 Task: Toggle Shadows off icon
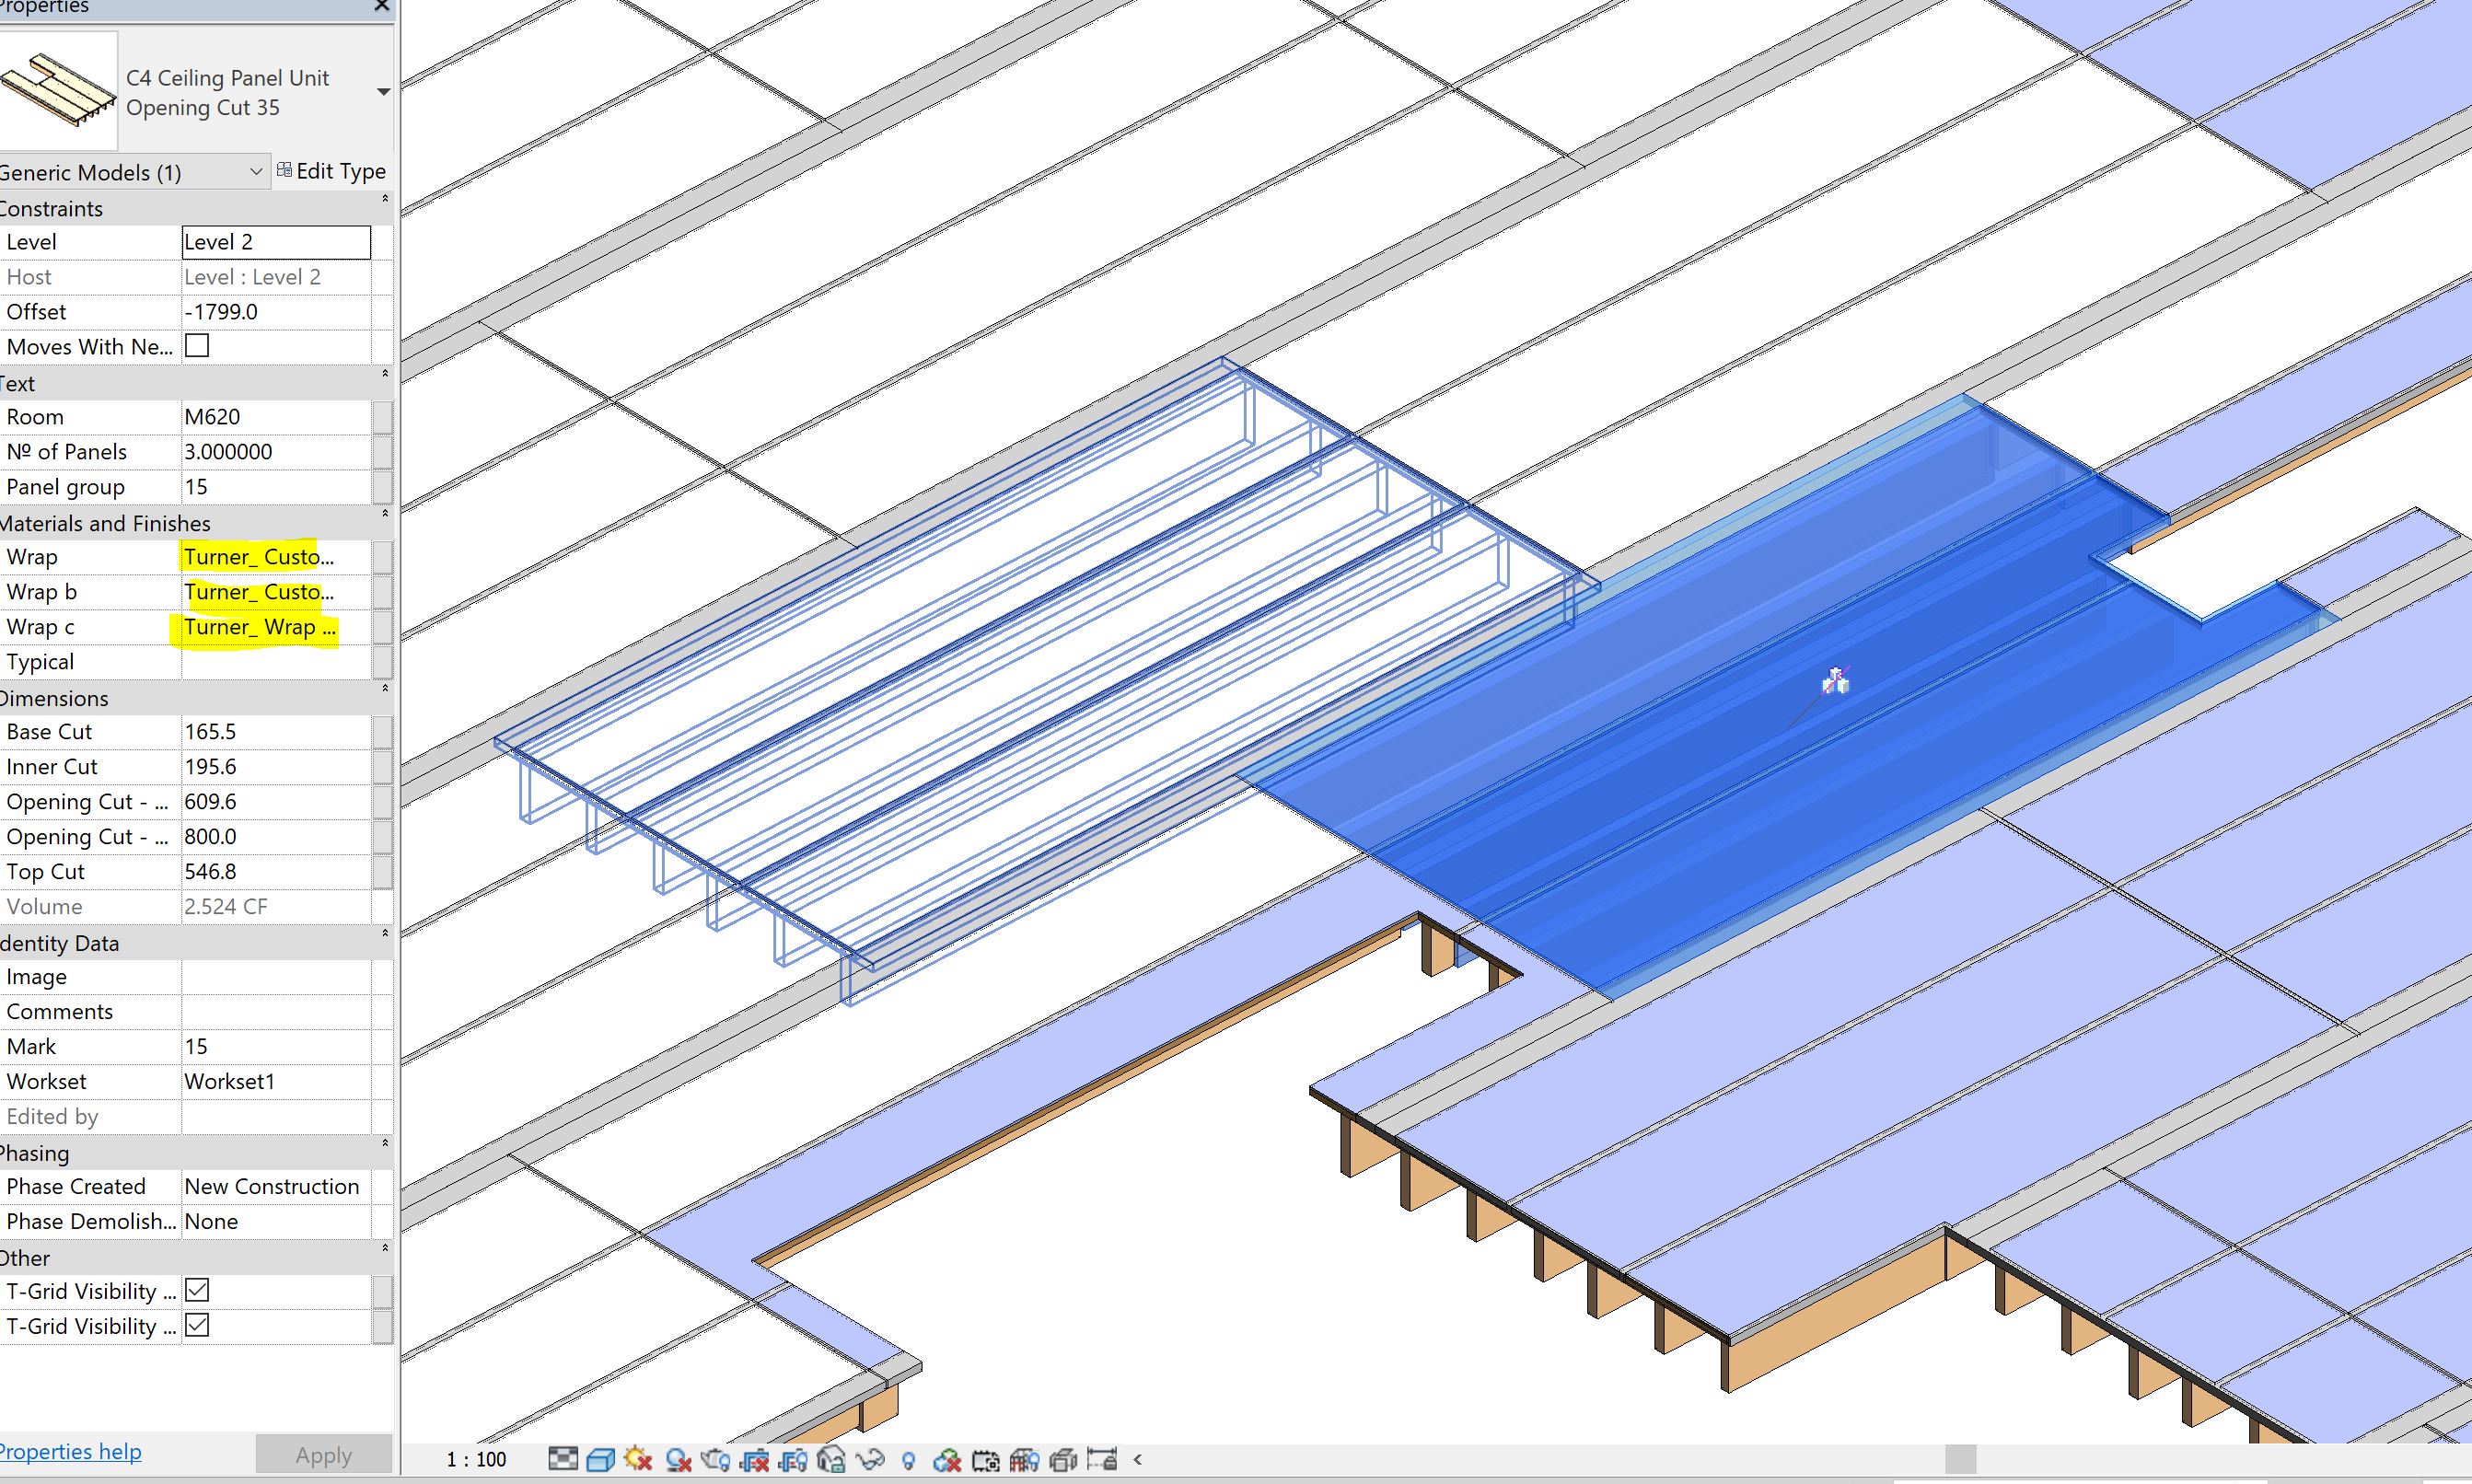point(678,1459)
